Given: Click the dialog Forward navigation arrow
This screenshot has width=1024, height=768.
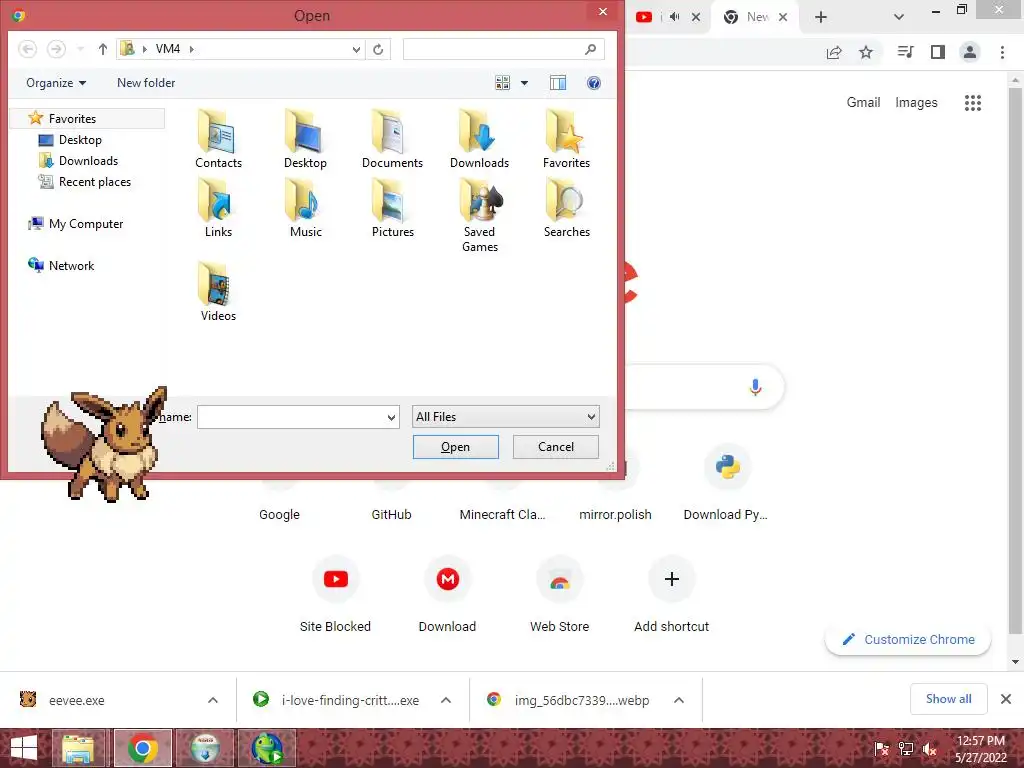Looking at the screenshot, I should pyautogui.click(x=57, y=49).
